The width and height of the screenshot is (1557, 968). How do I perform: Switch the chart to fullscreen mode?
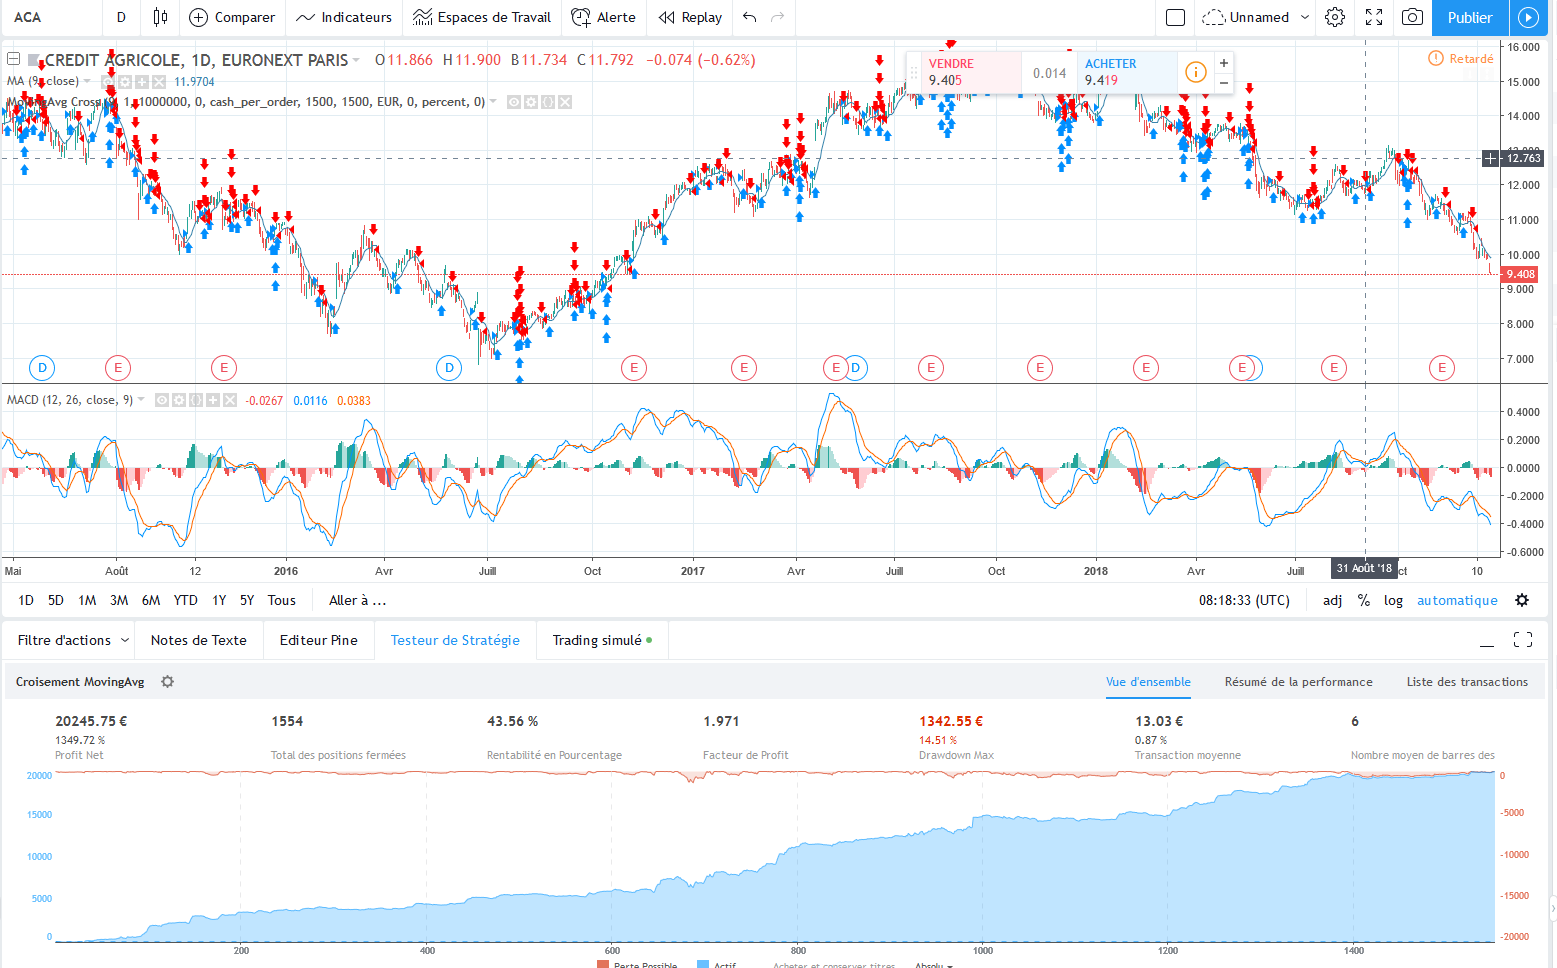click(x=1374, y=17)
